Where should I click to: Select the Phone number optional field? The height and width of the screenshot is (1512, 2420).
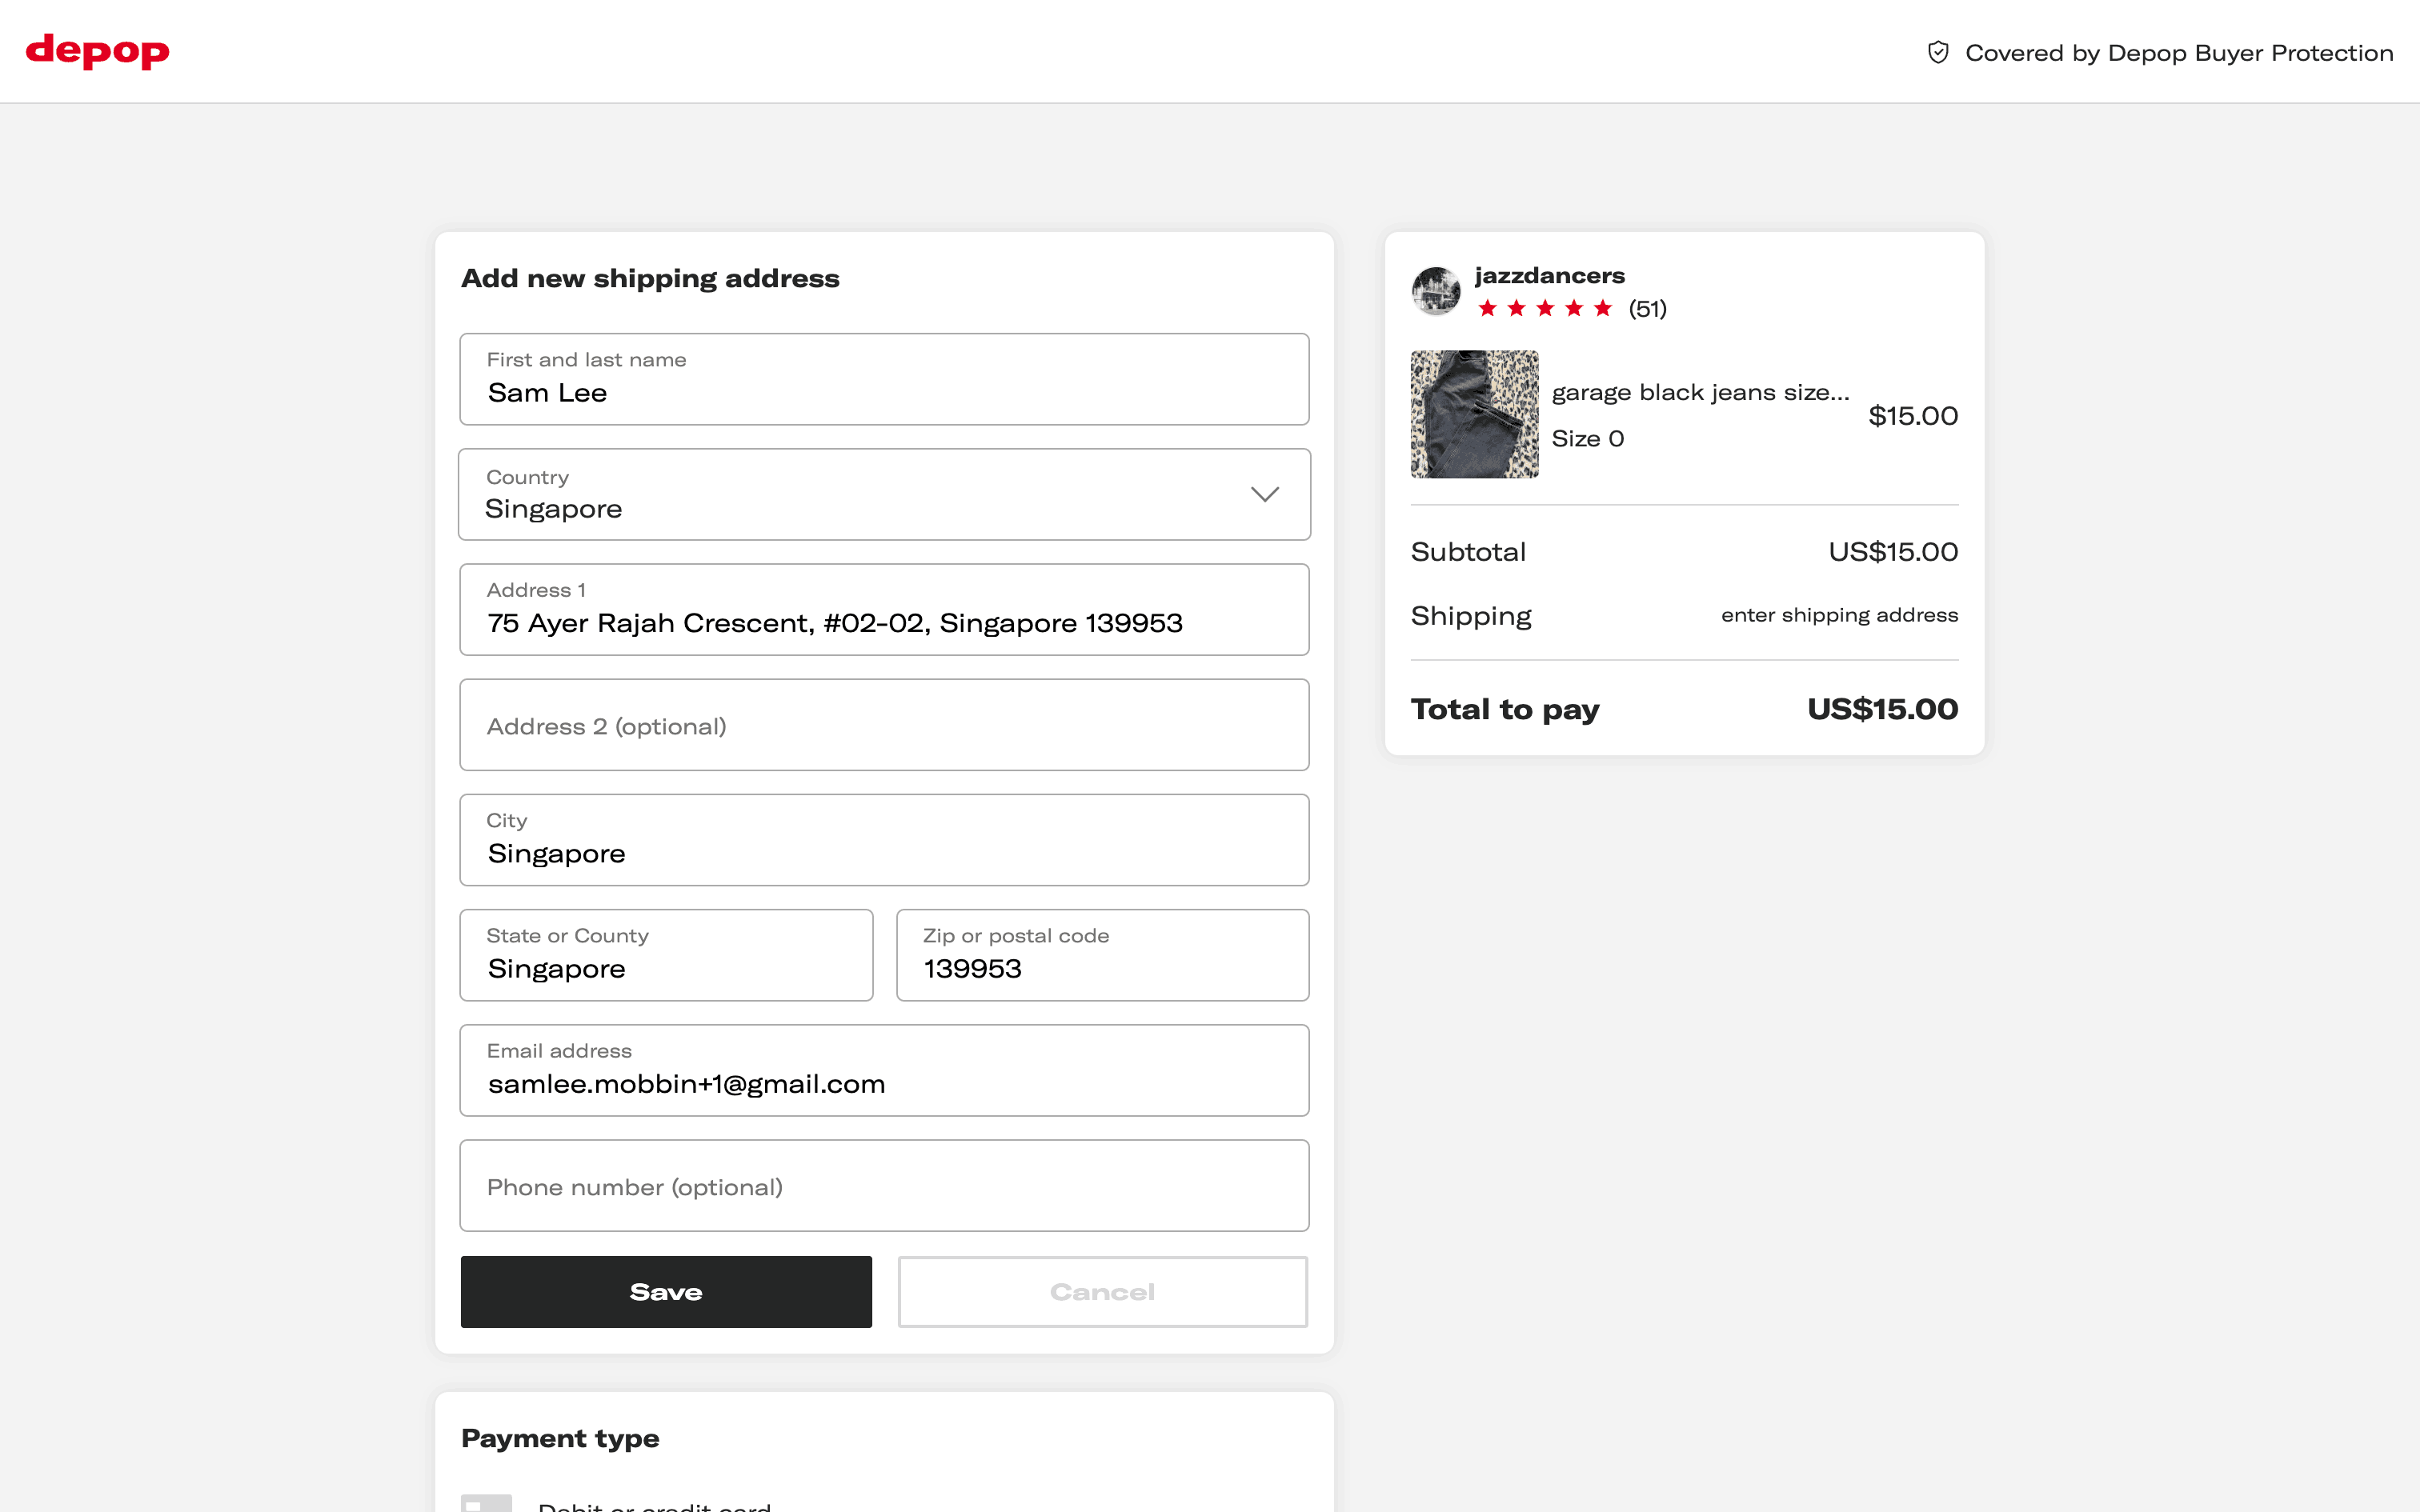[884, 1187]
